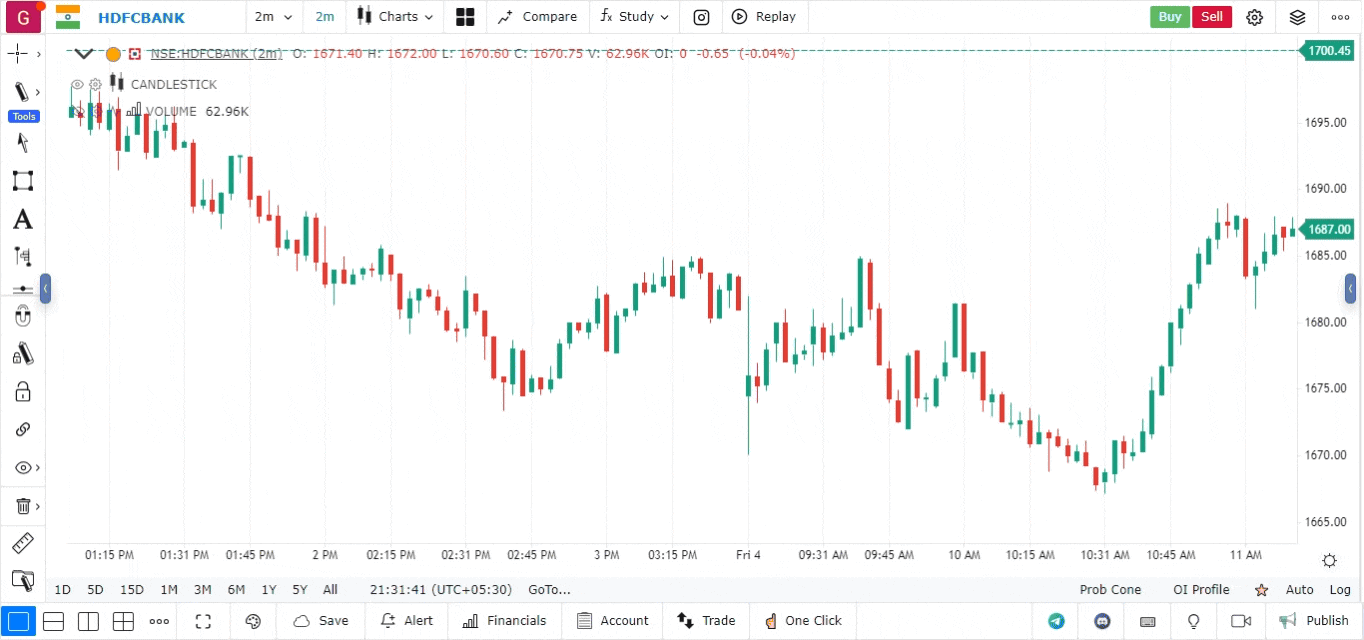Open the Financials tab
Viewport: 1364px width, 640px height.
504,621
